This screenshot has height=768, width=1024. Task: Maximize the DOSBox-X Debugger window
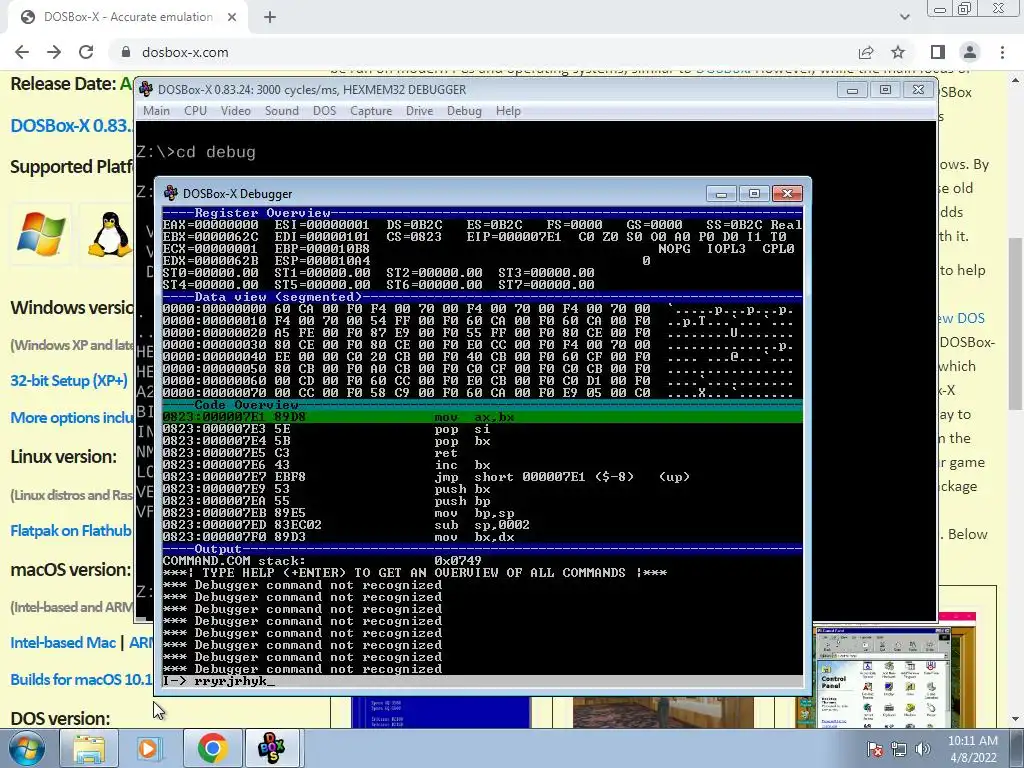(754, 193)
